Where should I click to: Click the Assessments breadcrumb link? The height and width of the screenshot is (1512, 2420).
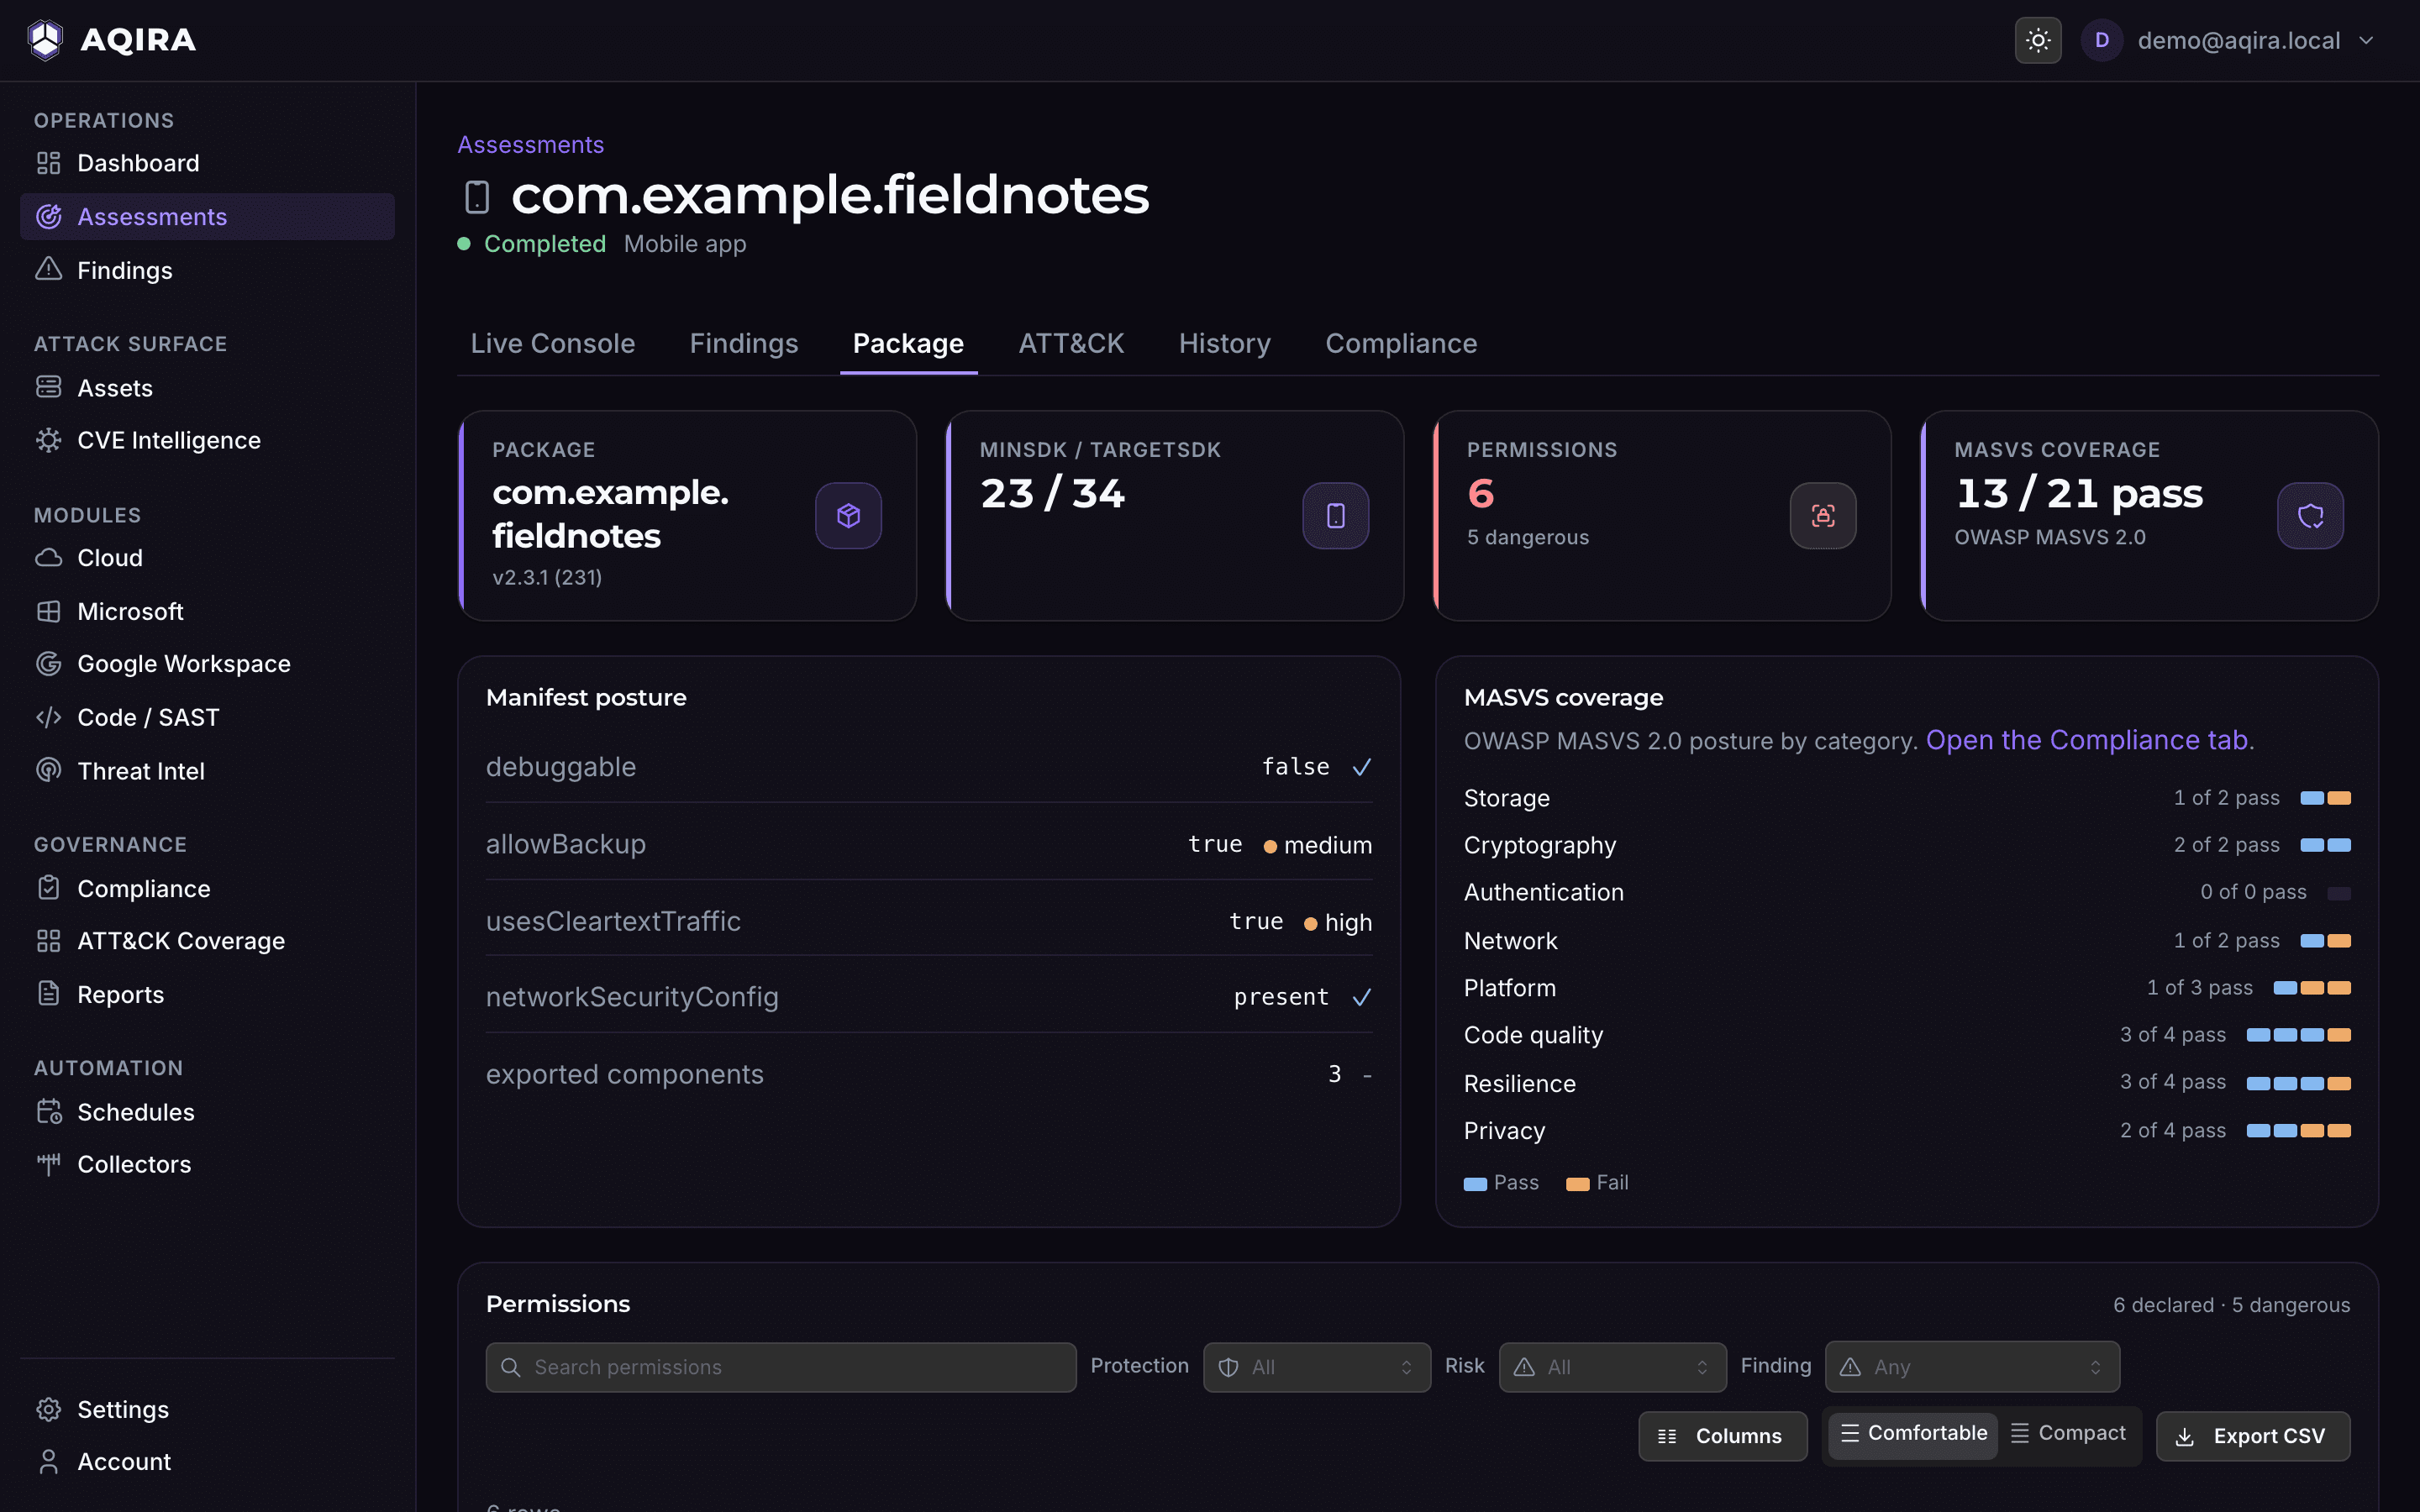pyautogui.click(x=530, y=145)
